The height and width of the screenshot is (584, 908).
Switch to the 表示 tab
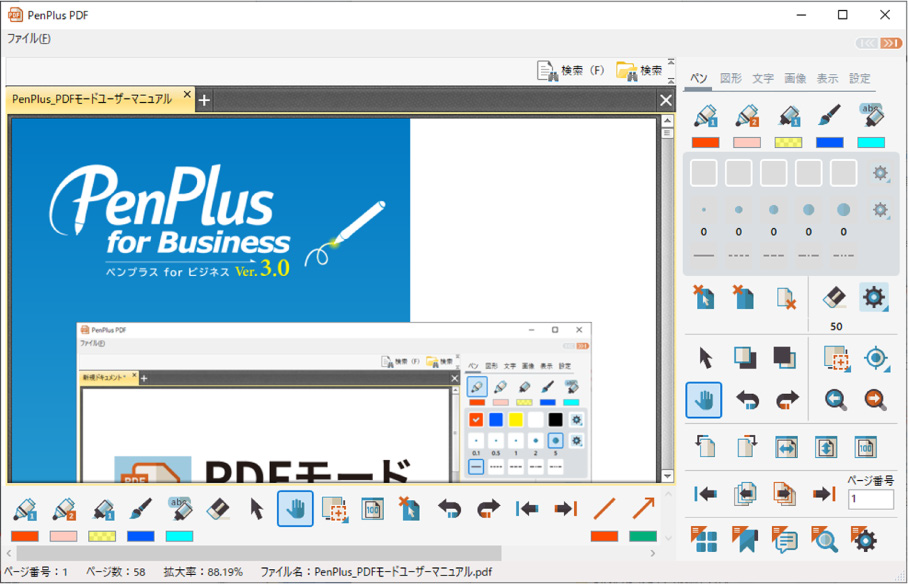828,78
